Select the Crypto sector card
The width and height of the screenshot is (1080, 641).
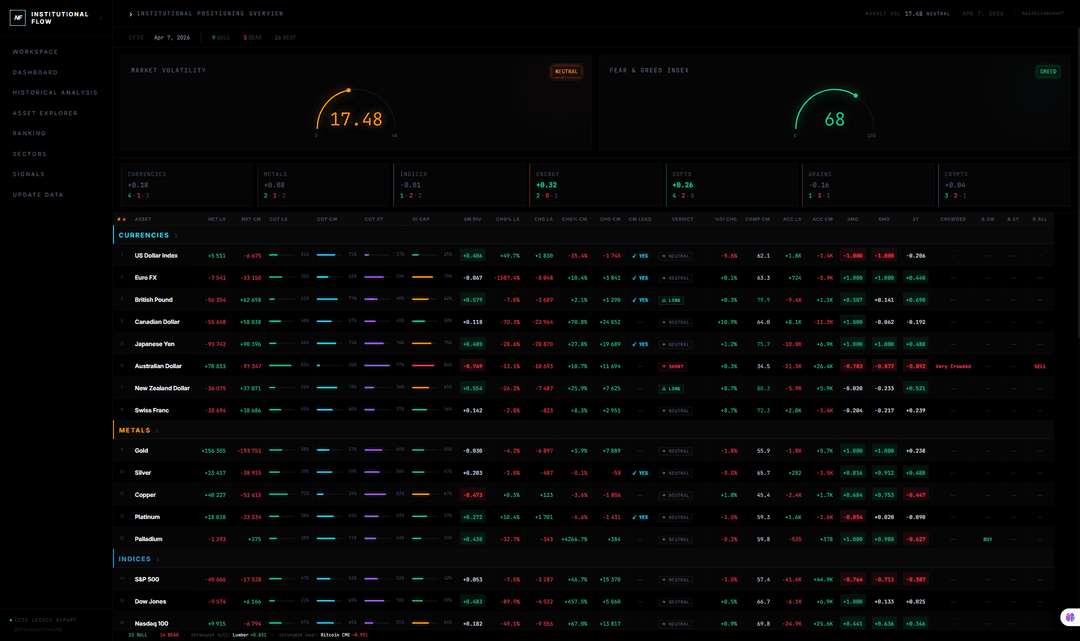pos(1004,185)
